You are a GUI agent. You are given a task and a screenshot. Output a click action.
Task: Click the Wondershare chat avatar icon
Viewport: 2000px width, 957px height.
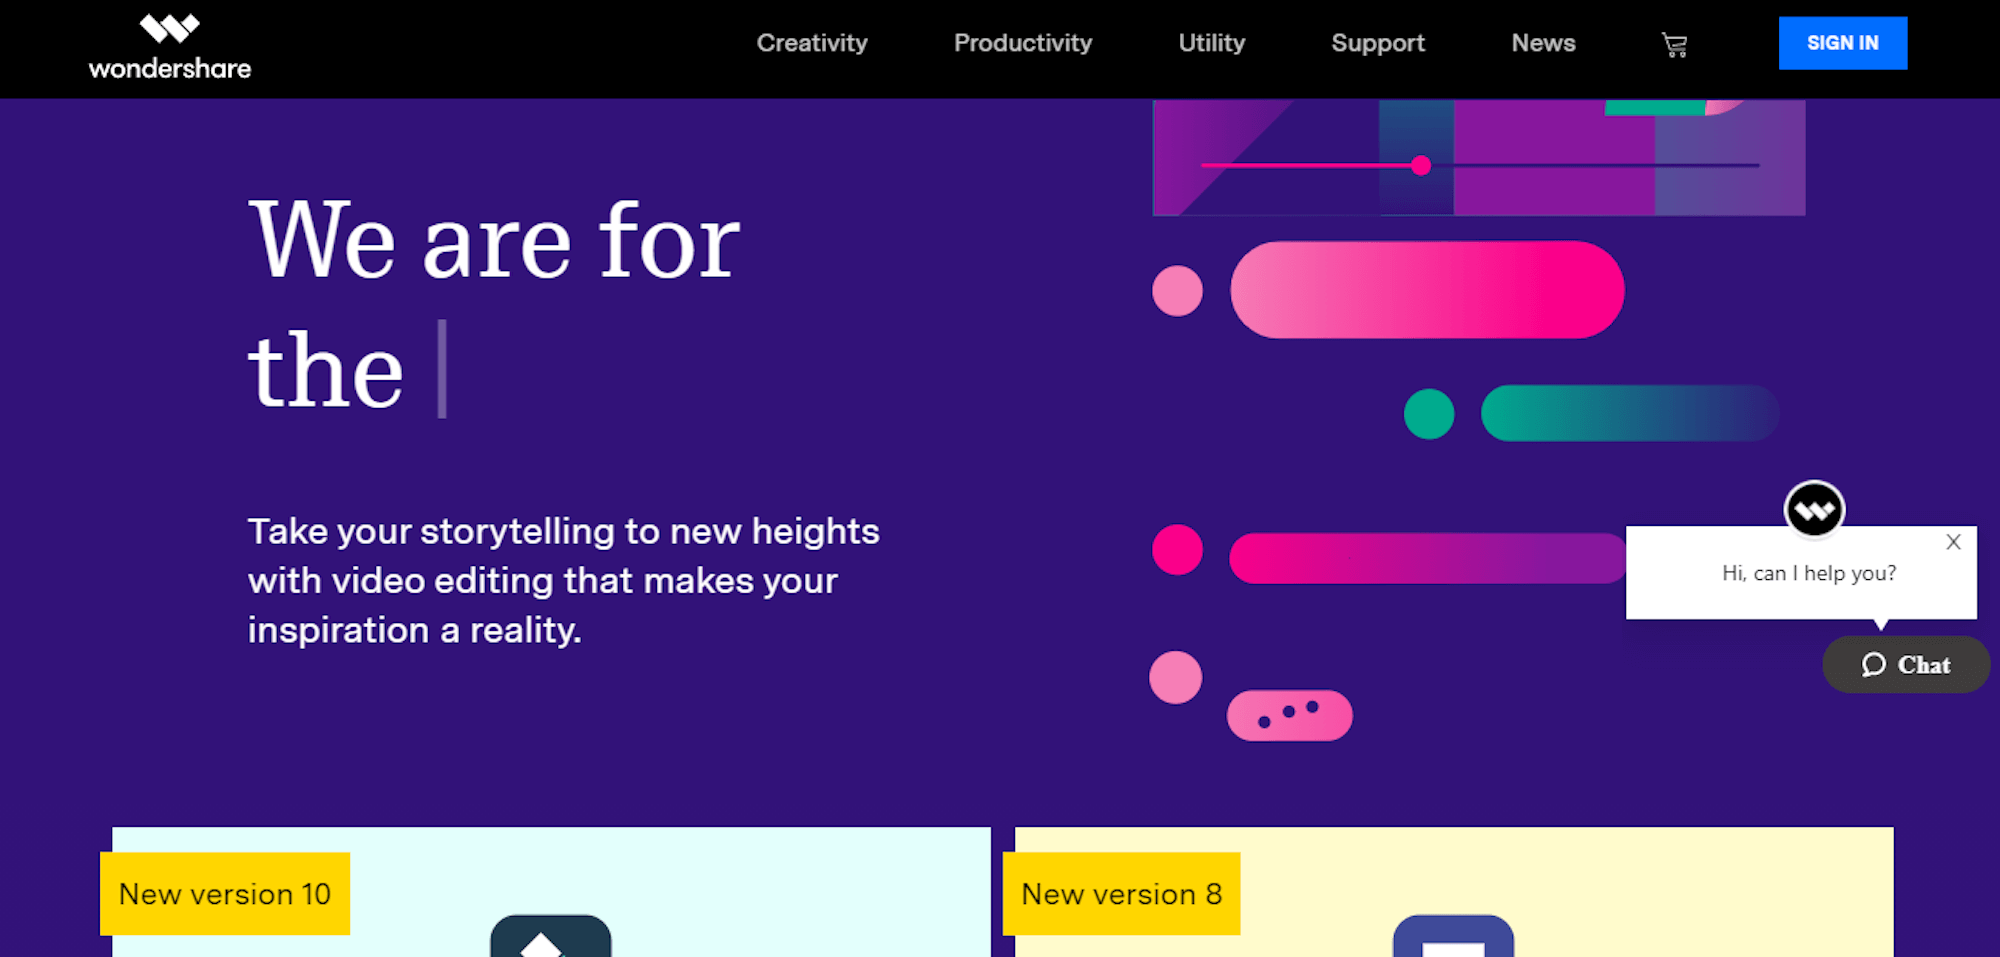1814,511
